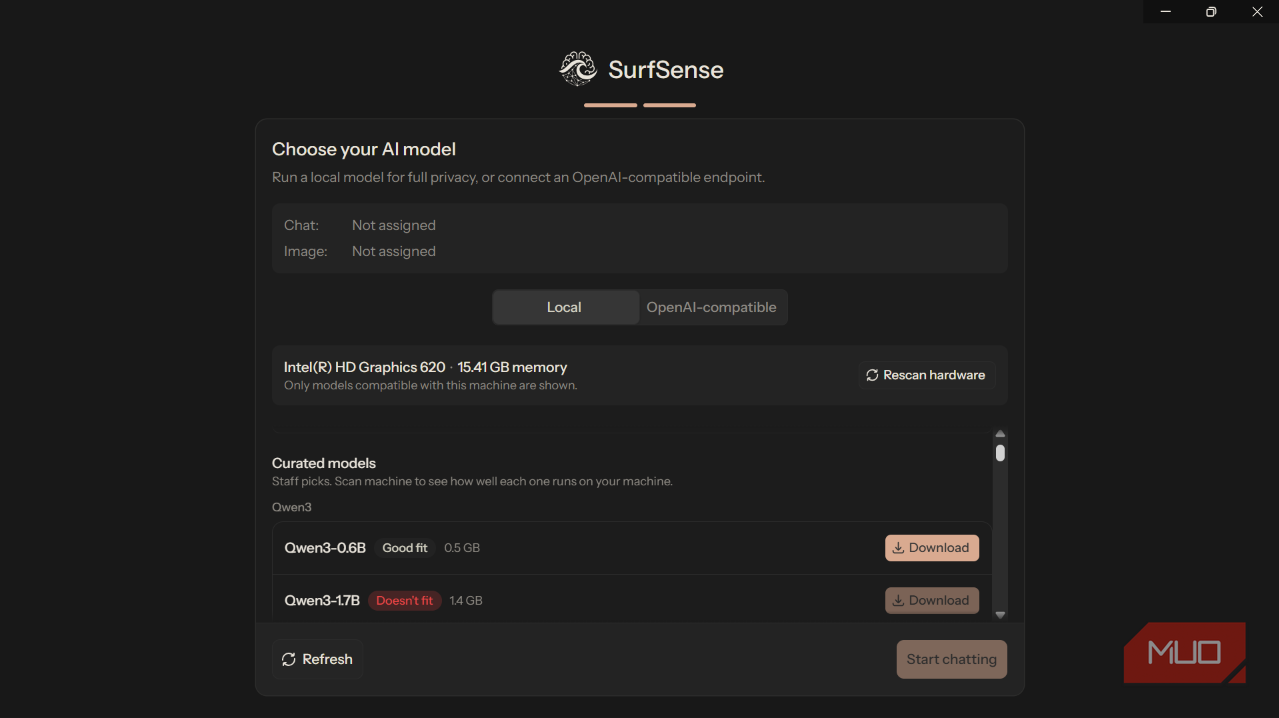Click the 0.5 GB size label
Screen dimensions: 1279x718
(x=462, y=548)
